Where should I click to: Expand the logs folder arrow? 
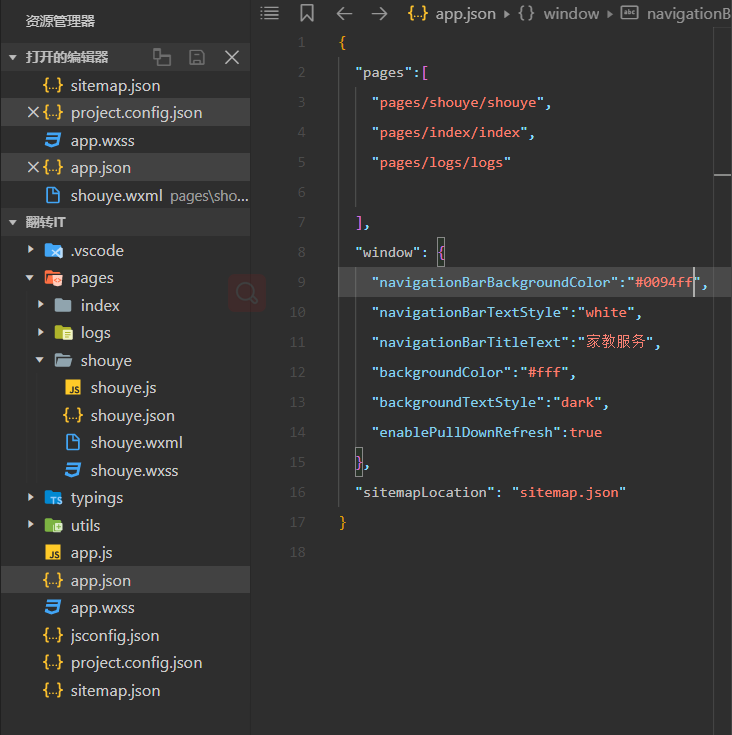click(x=41, y=332)
